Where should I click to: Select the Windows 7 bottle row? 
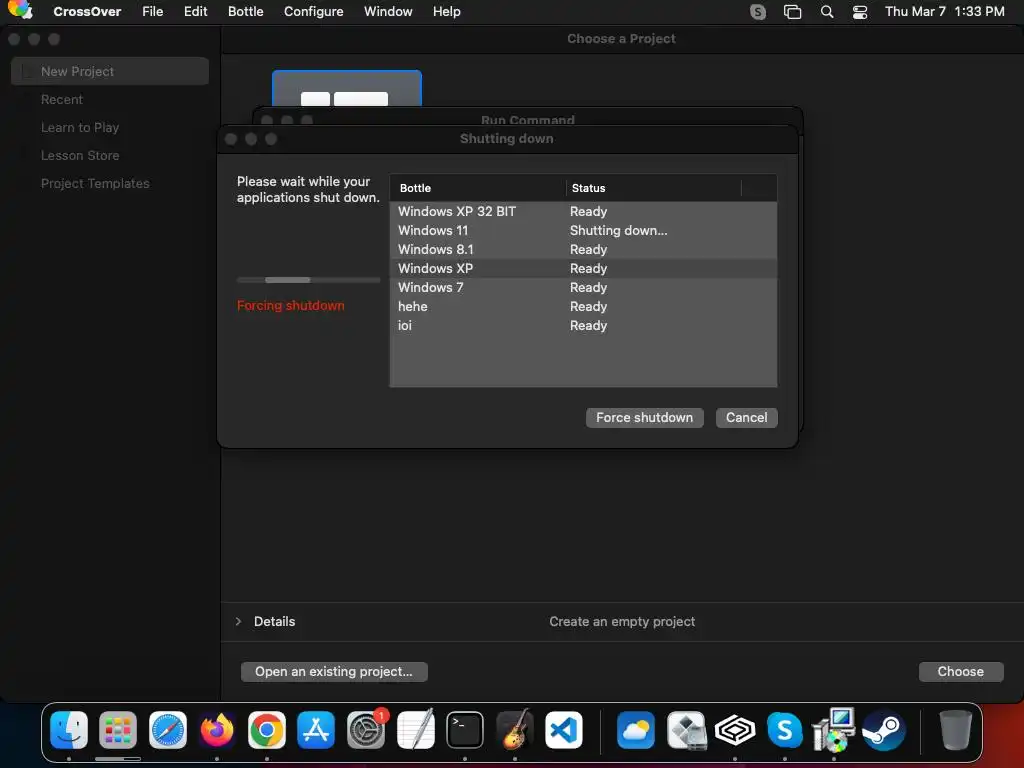pos(583,287)
